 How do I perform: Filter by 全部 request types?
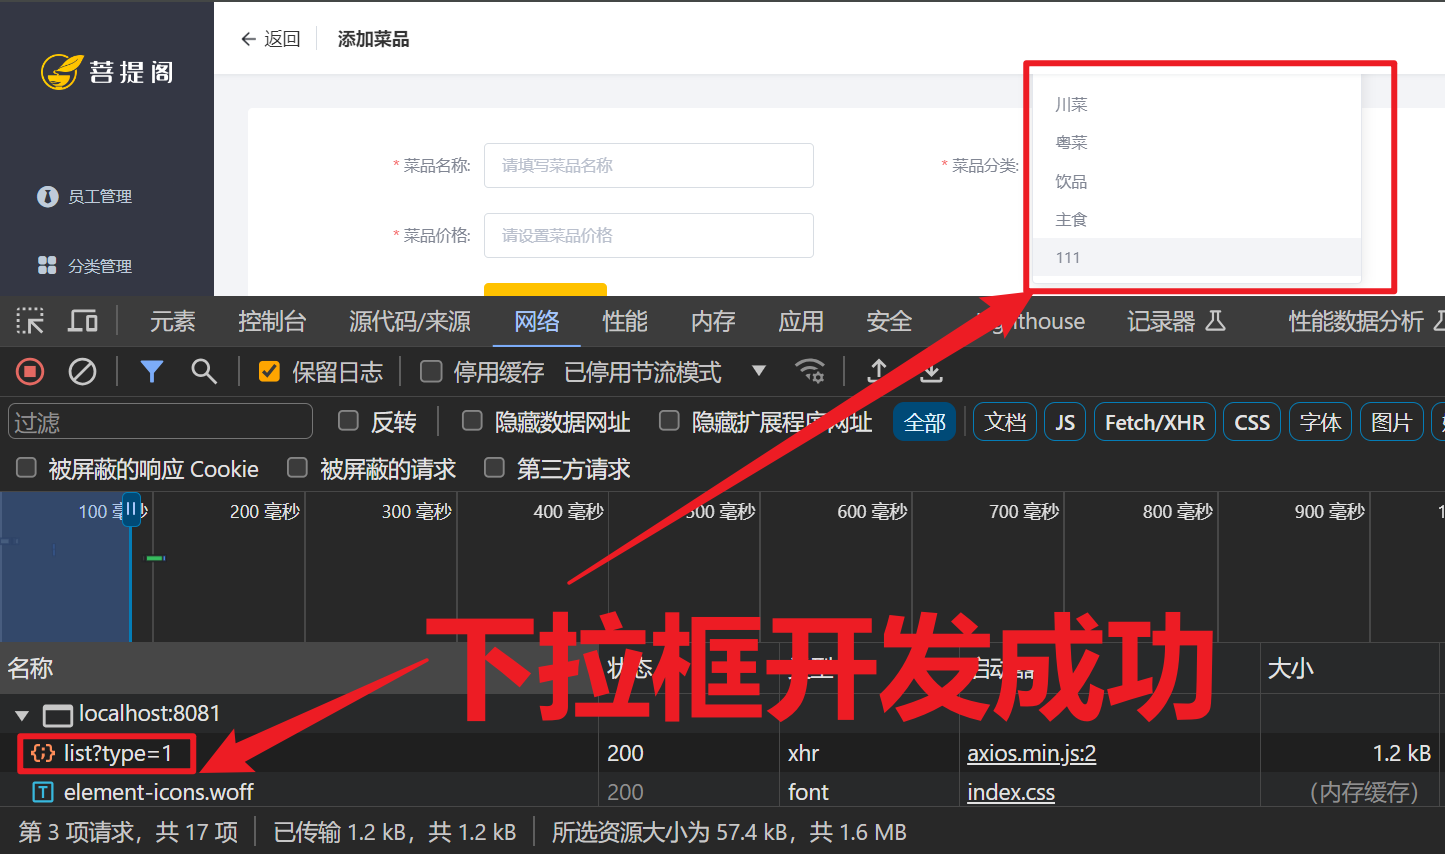click(x=924, y=422)
